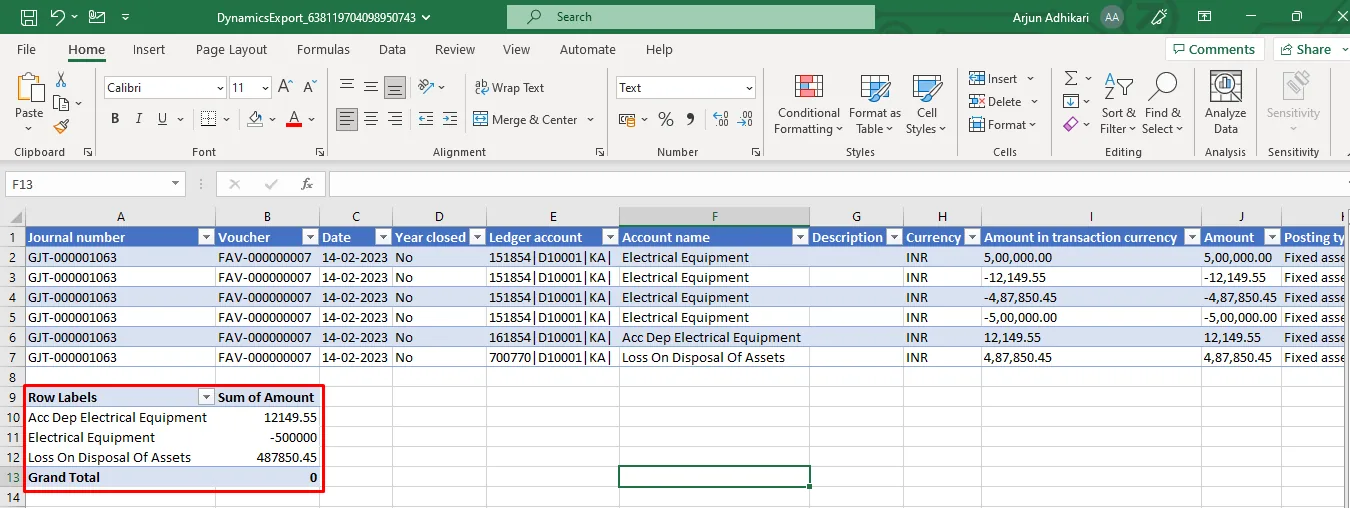Apply the Fill Color bucket
This screenshot has height=508, width=1350.
coord(256,119)
